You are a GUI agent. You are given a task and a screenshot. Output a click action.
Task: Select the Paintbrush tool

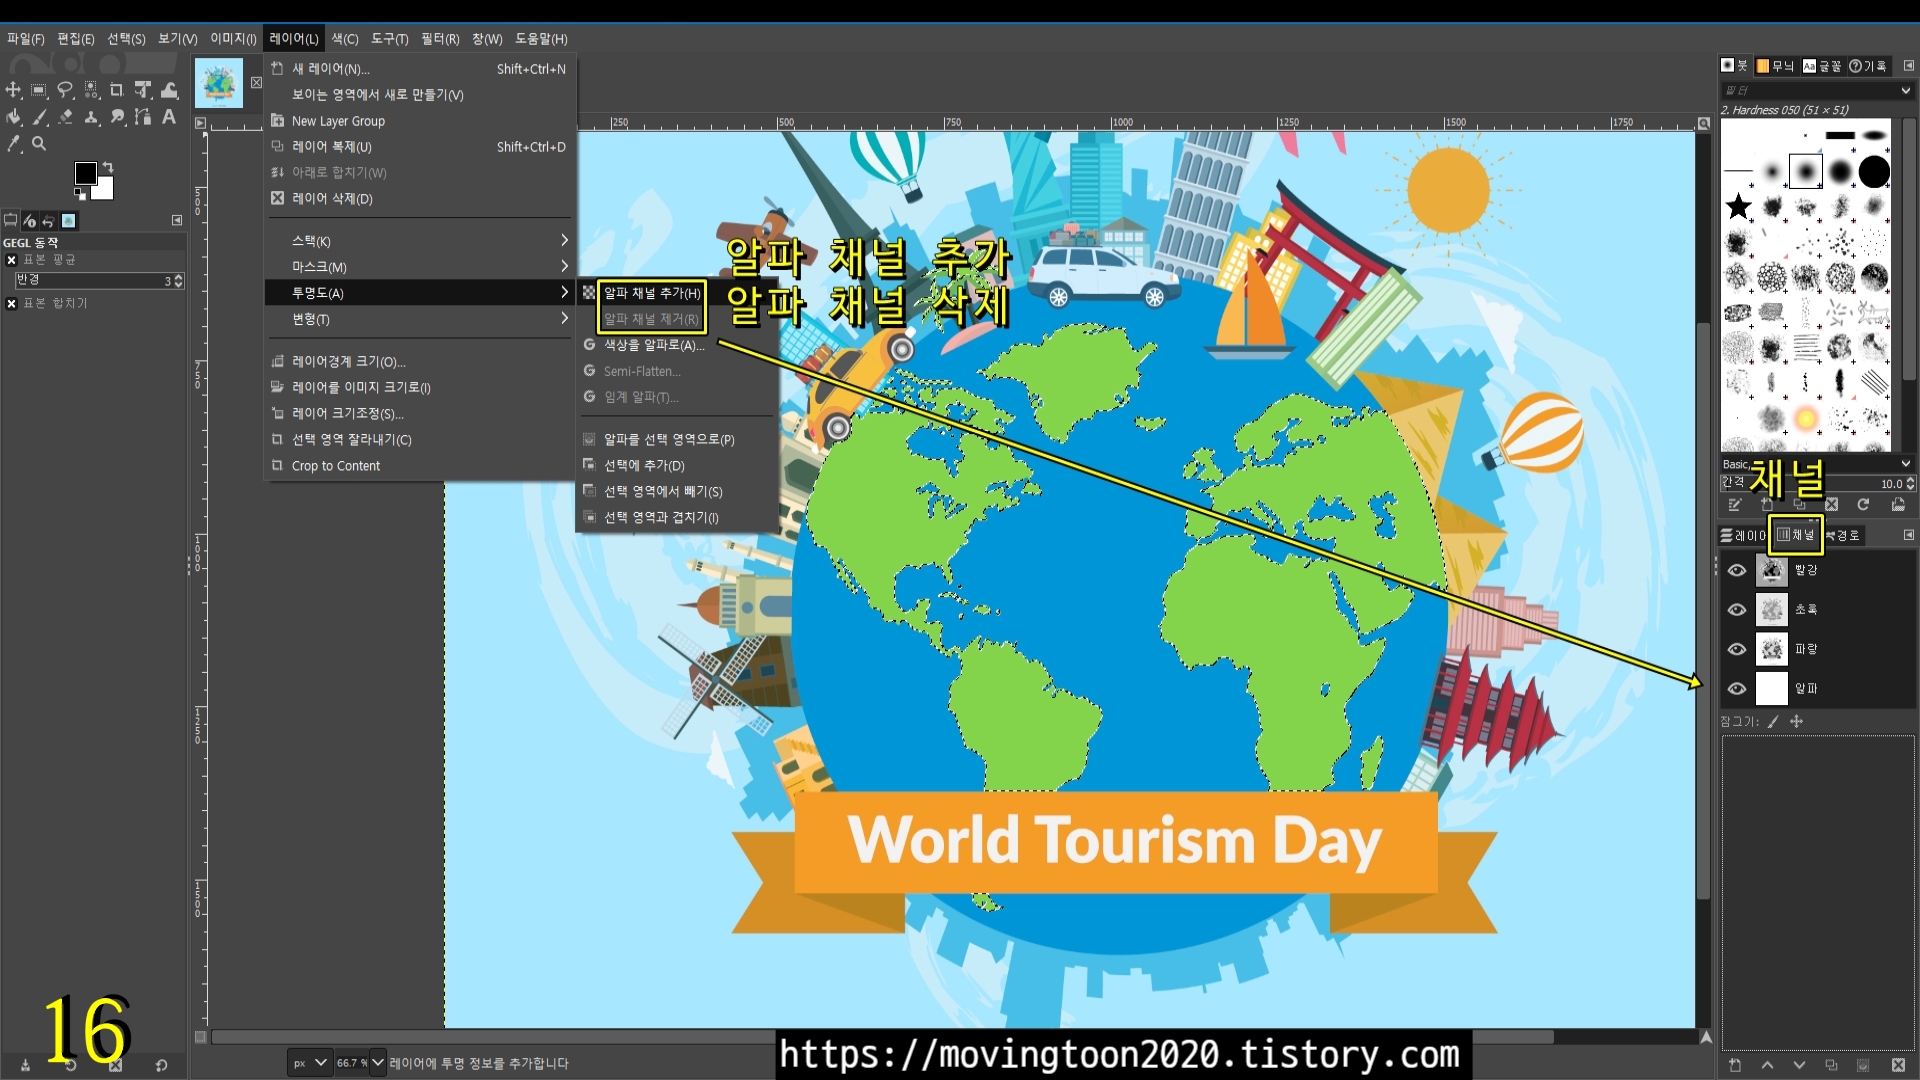38,116
